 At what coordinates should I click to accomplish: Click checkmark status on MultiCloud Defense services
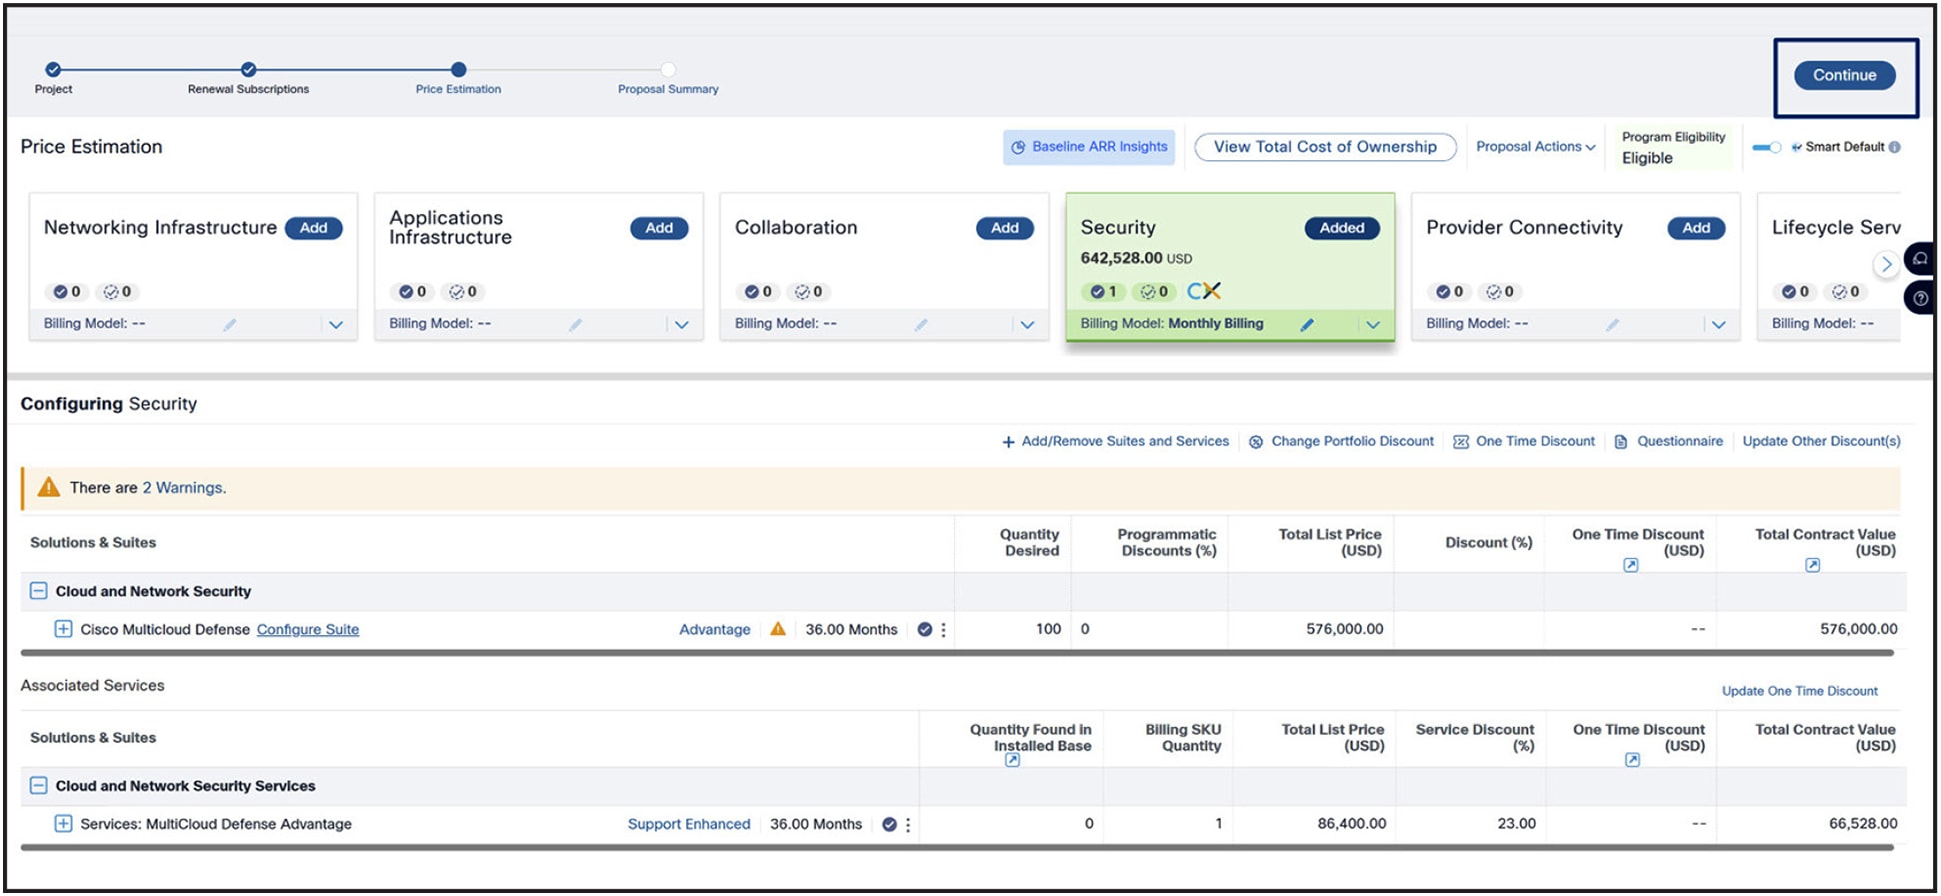pos(889,825)
